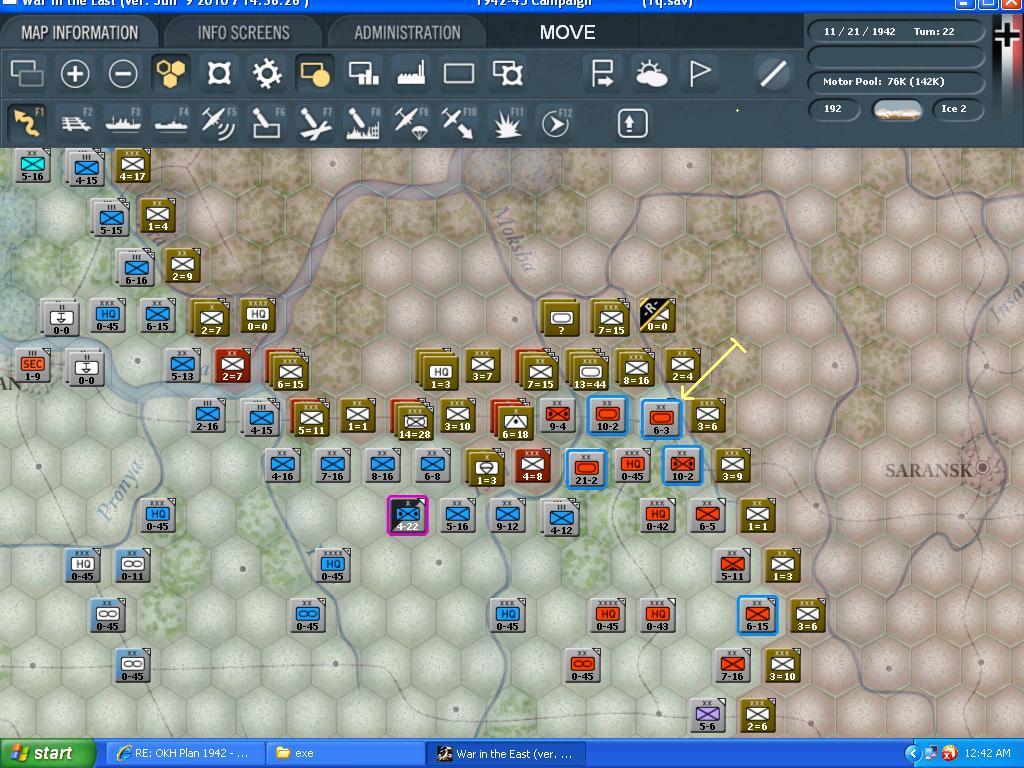This screenshot has width=1024, height=768.
Task: Select the Soviet 4=17 unit
Action: point(132,165)
